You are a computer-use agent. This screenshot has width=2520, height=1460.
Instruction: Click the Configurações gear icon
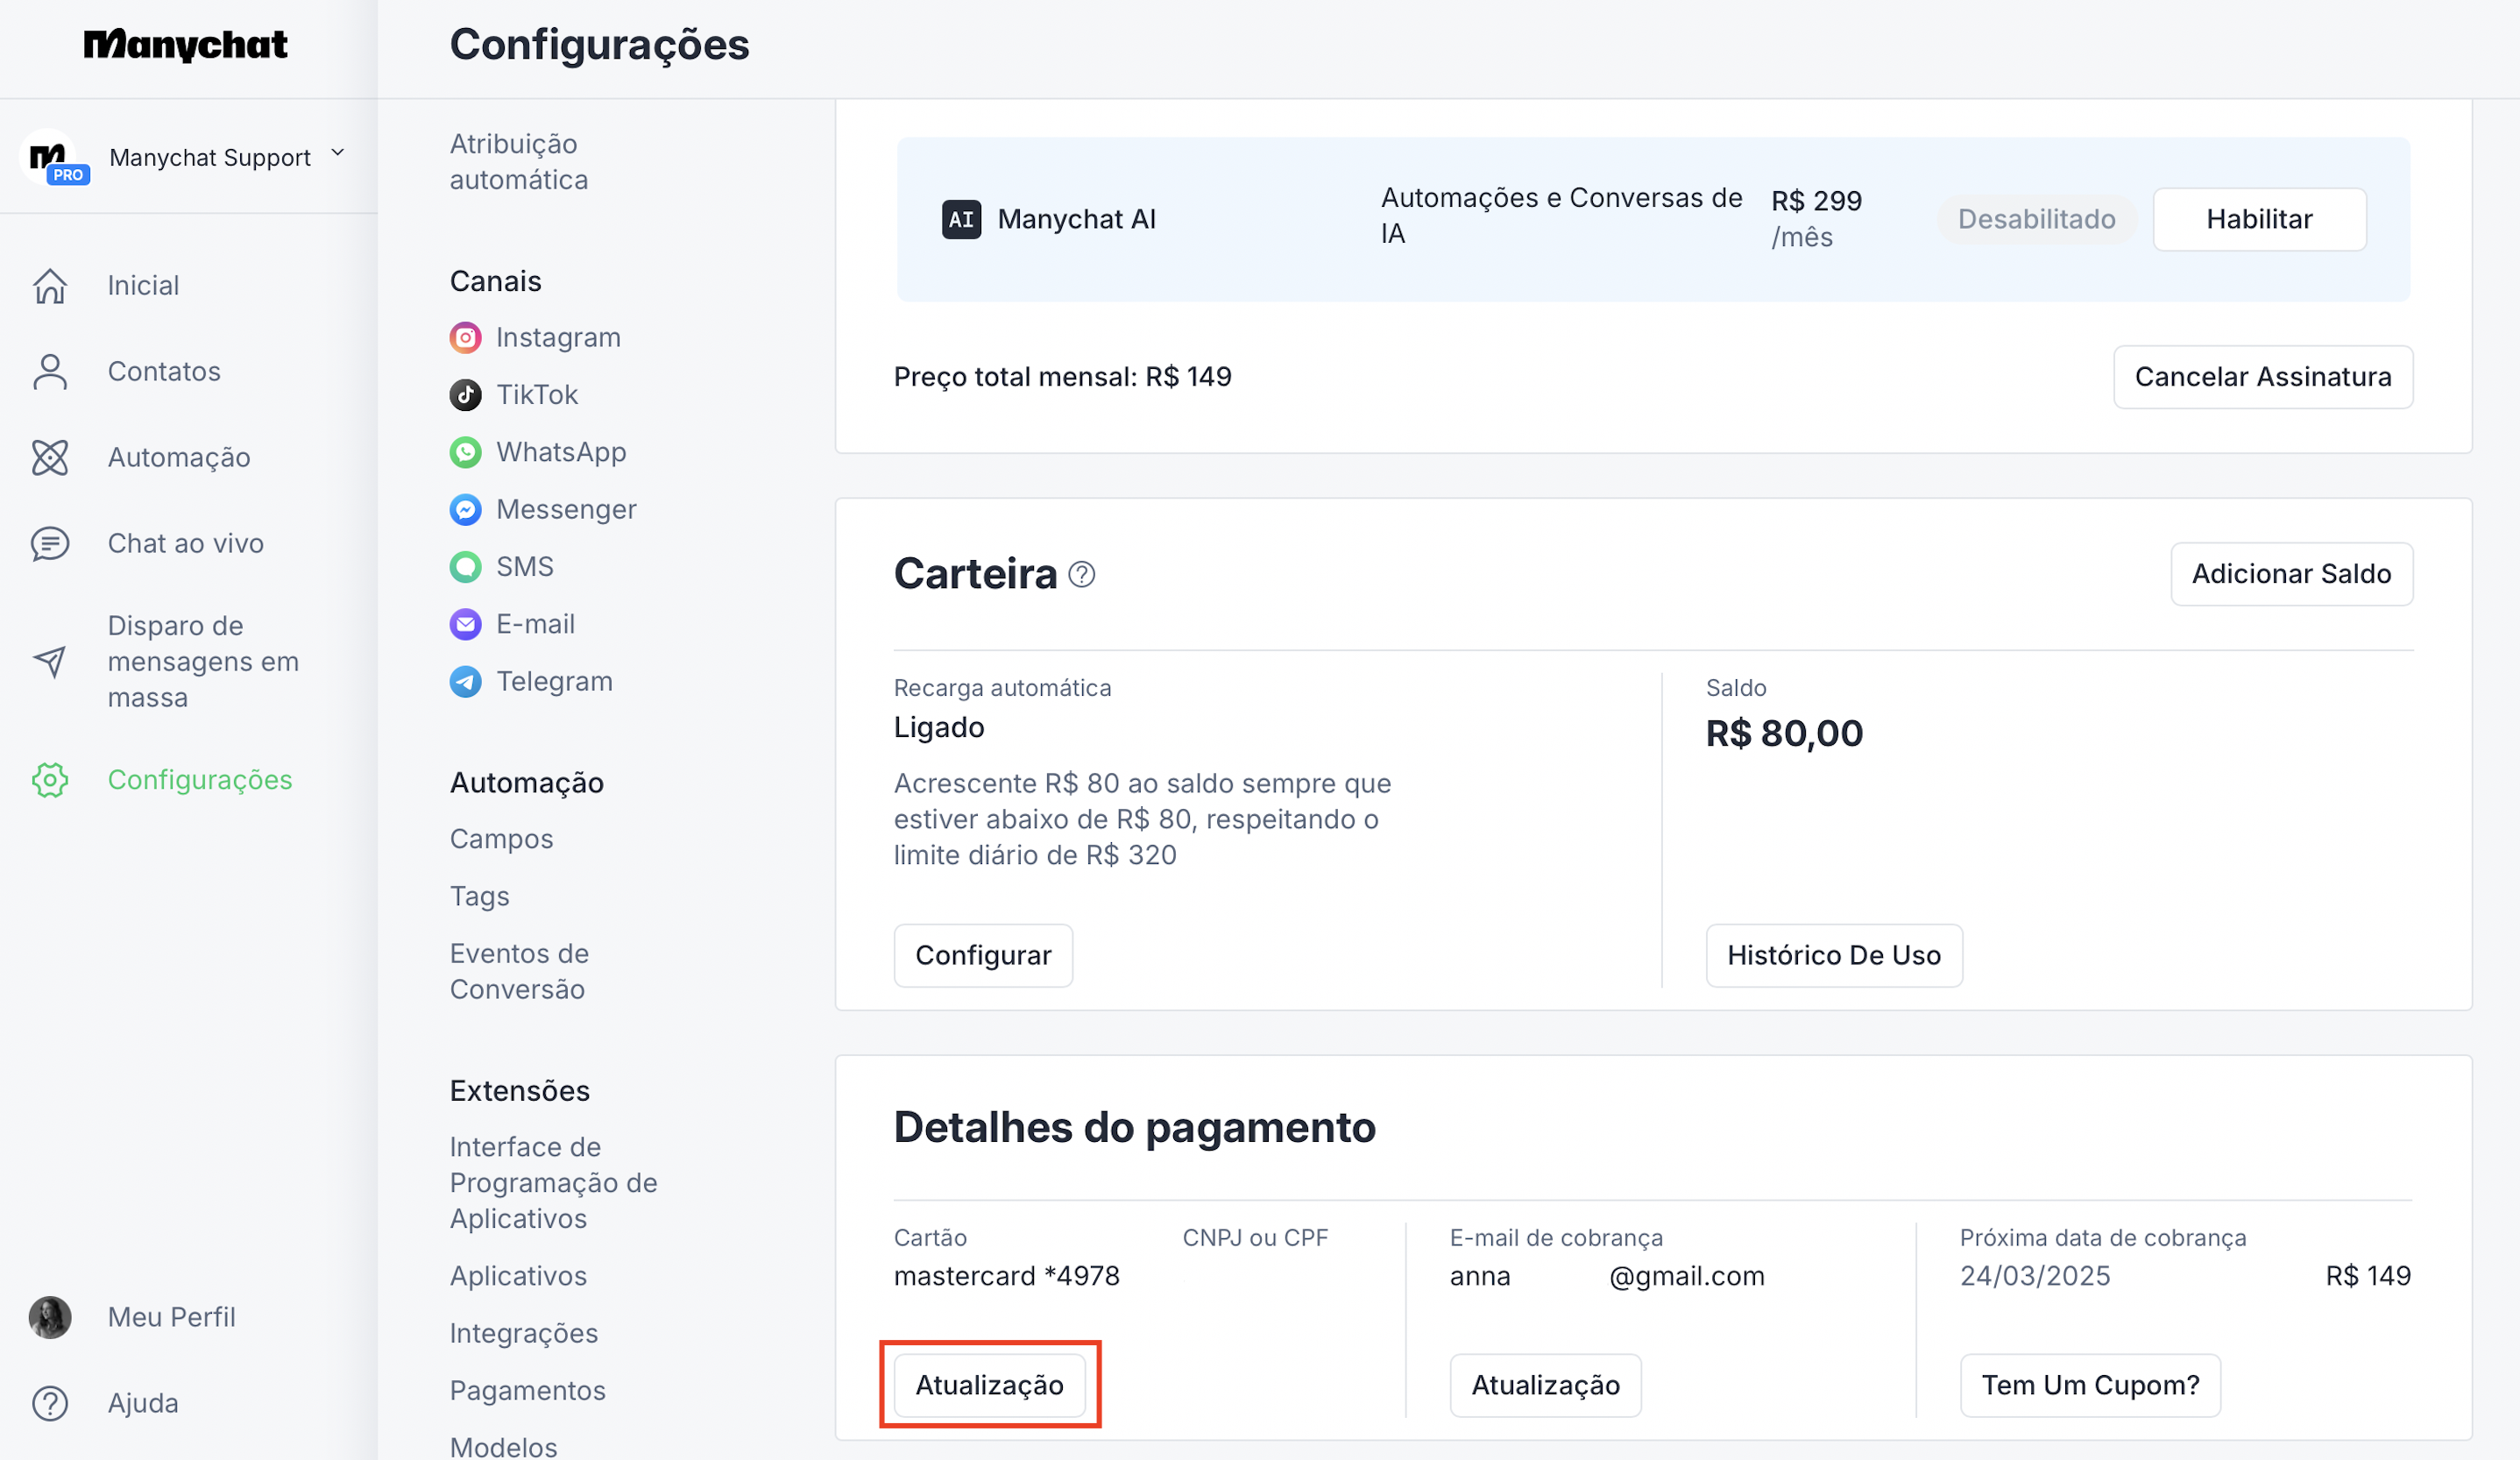click(50, 780)
